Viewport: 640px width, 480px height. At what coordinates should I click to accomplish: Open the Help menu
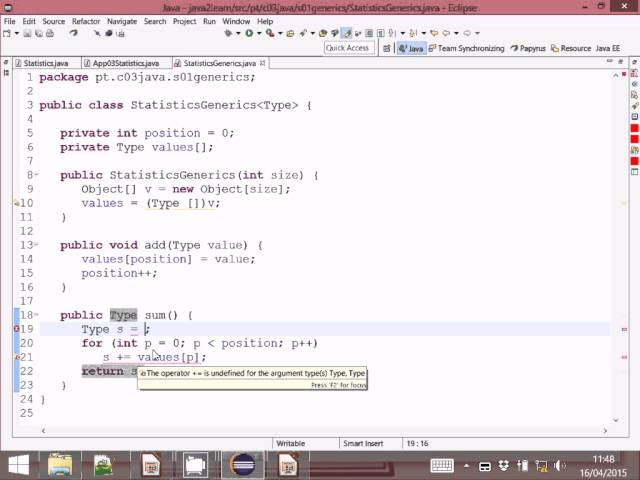click(x=265, y=21)
